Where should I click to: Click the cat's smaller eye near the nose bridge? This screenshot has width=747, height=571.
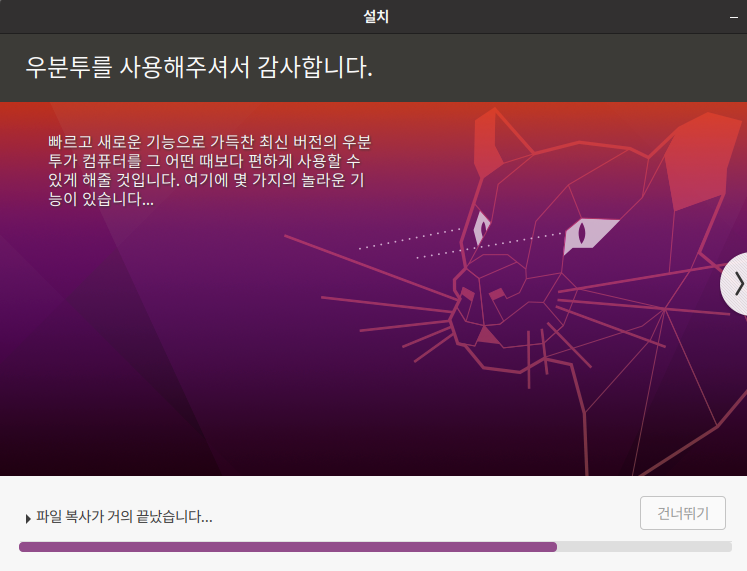tap(481, 229)
